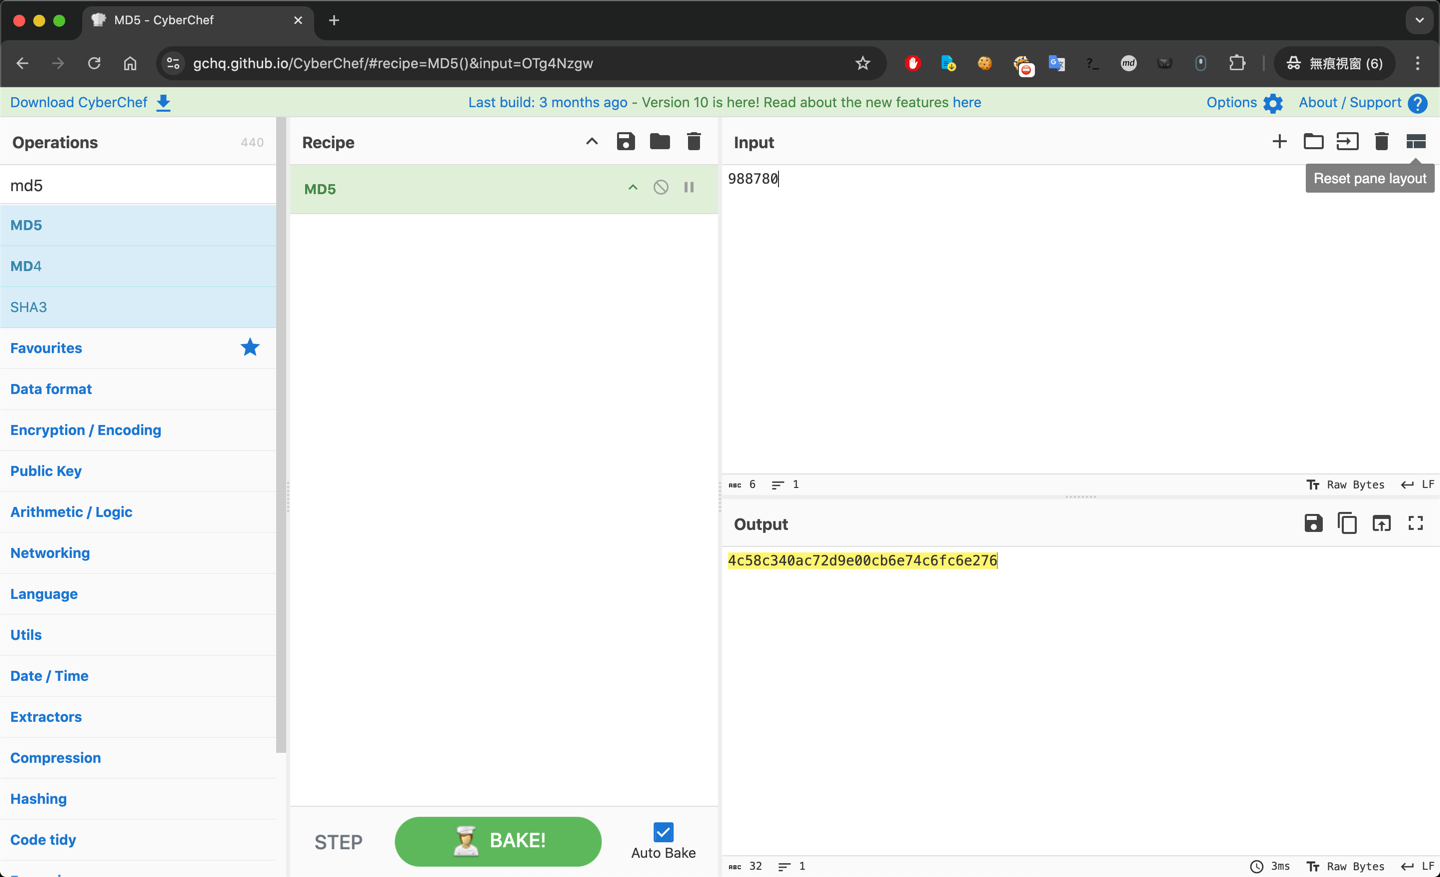
Task: Expand the Data format category
Action: tap(138, 389)
